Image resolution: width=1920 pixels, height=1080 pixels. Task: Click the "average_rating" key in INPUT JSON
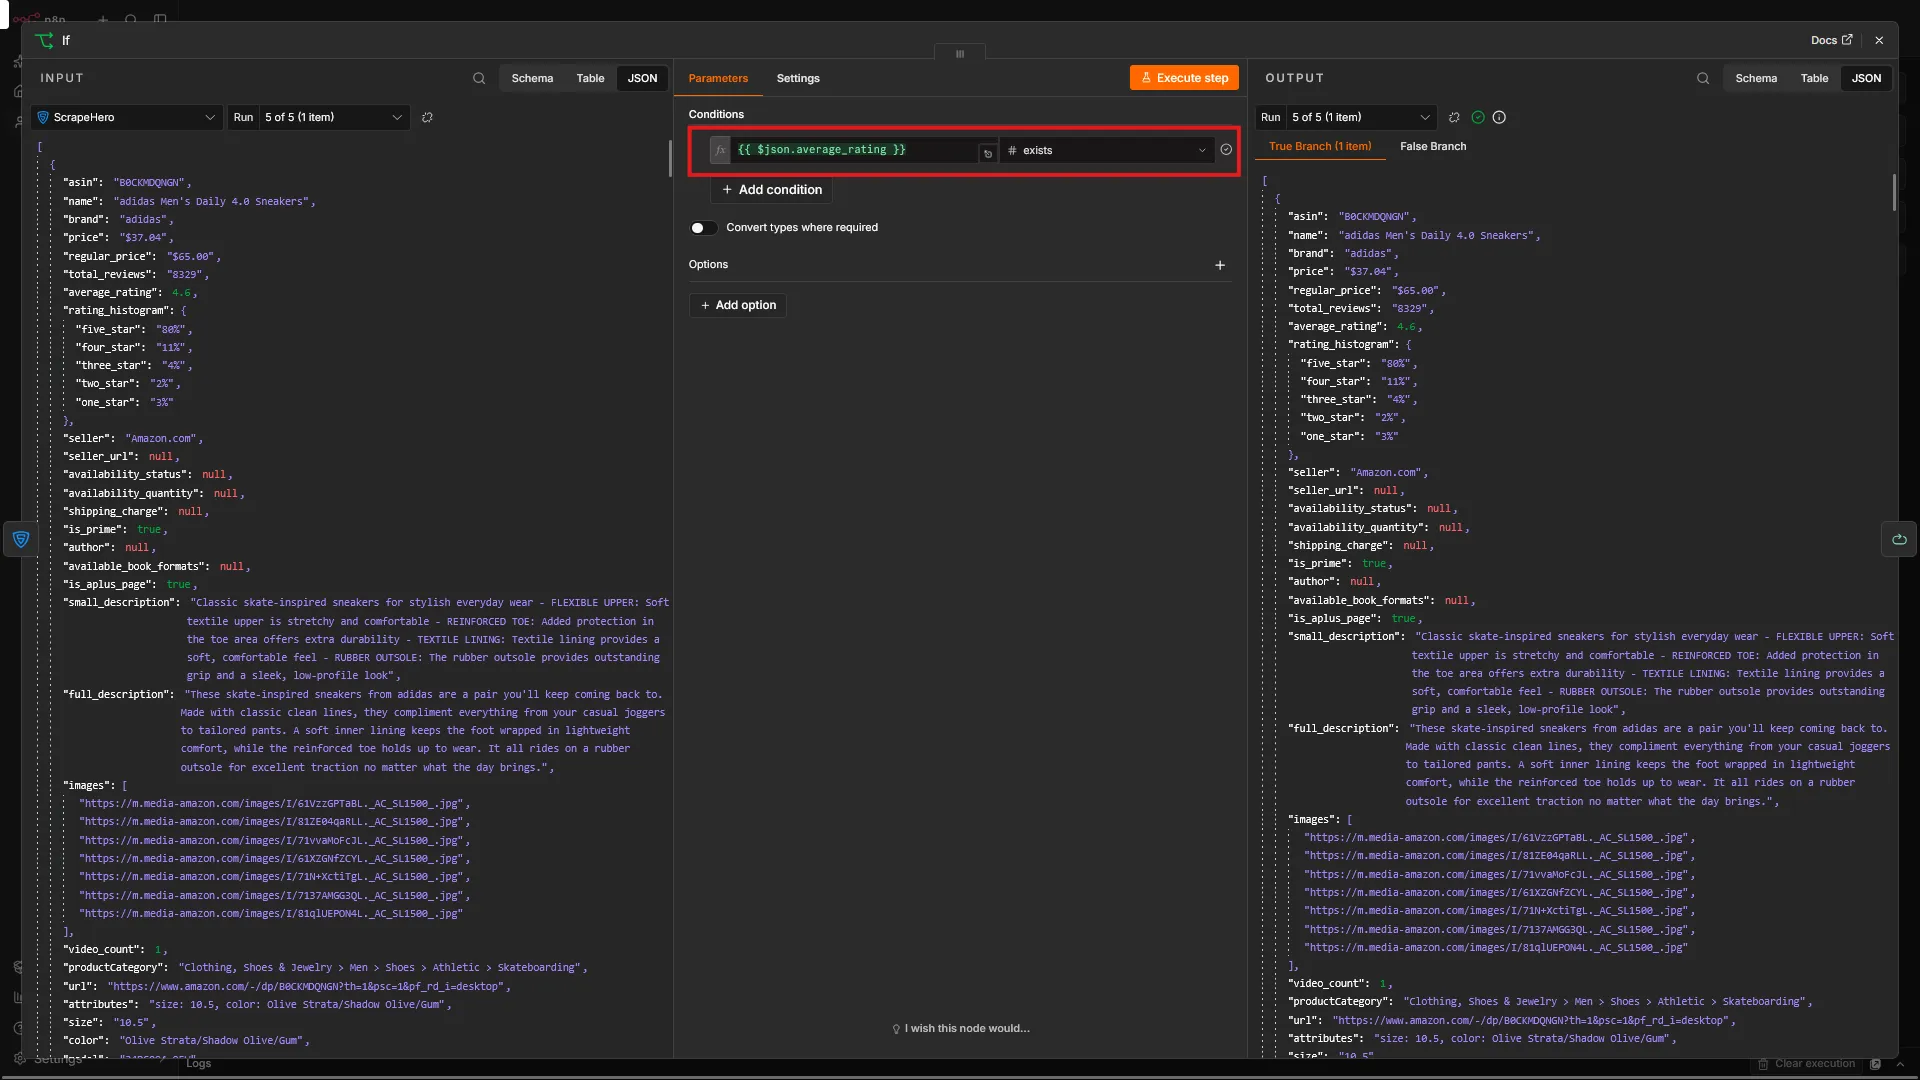coord(111,293)
